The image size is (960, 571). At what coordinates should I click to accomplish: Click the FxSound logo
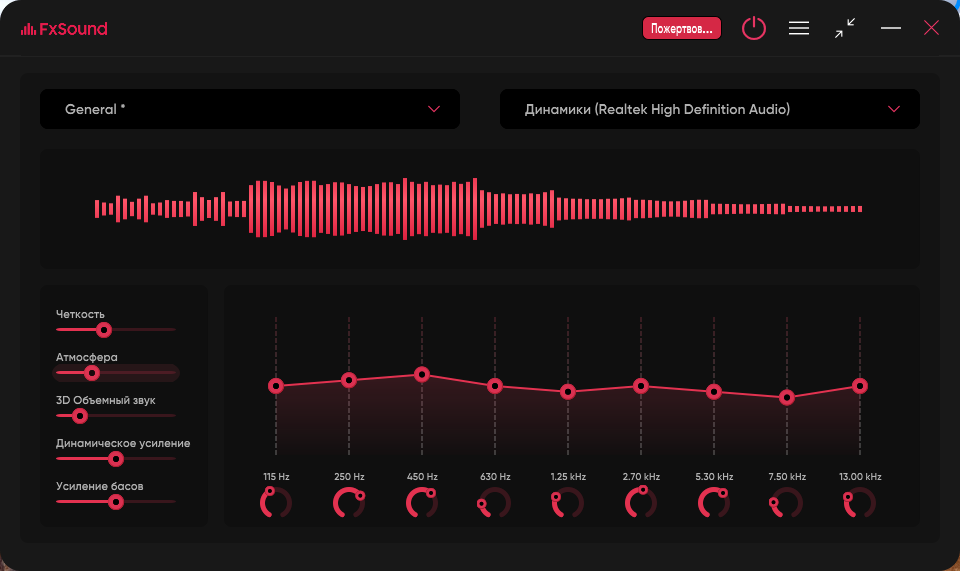[x=64, y=29]
